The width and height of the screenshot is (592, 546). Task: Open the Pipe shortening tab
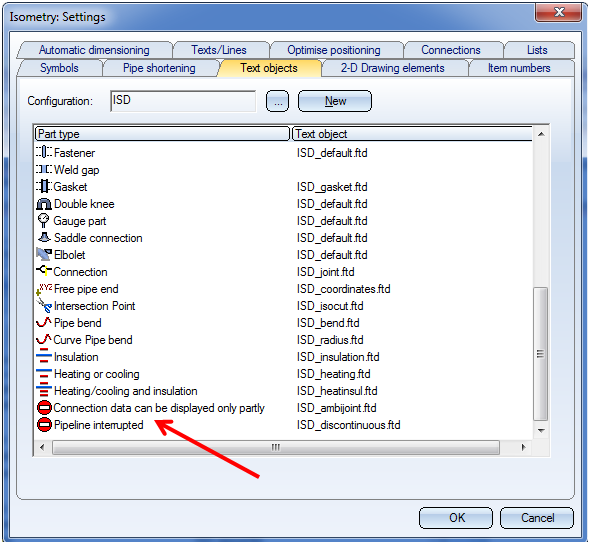click(x=159, y=68)
